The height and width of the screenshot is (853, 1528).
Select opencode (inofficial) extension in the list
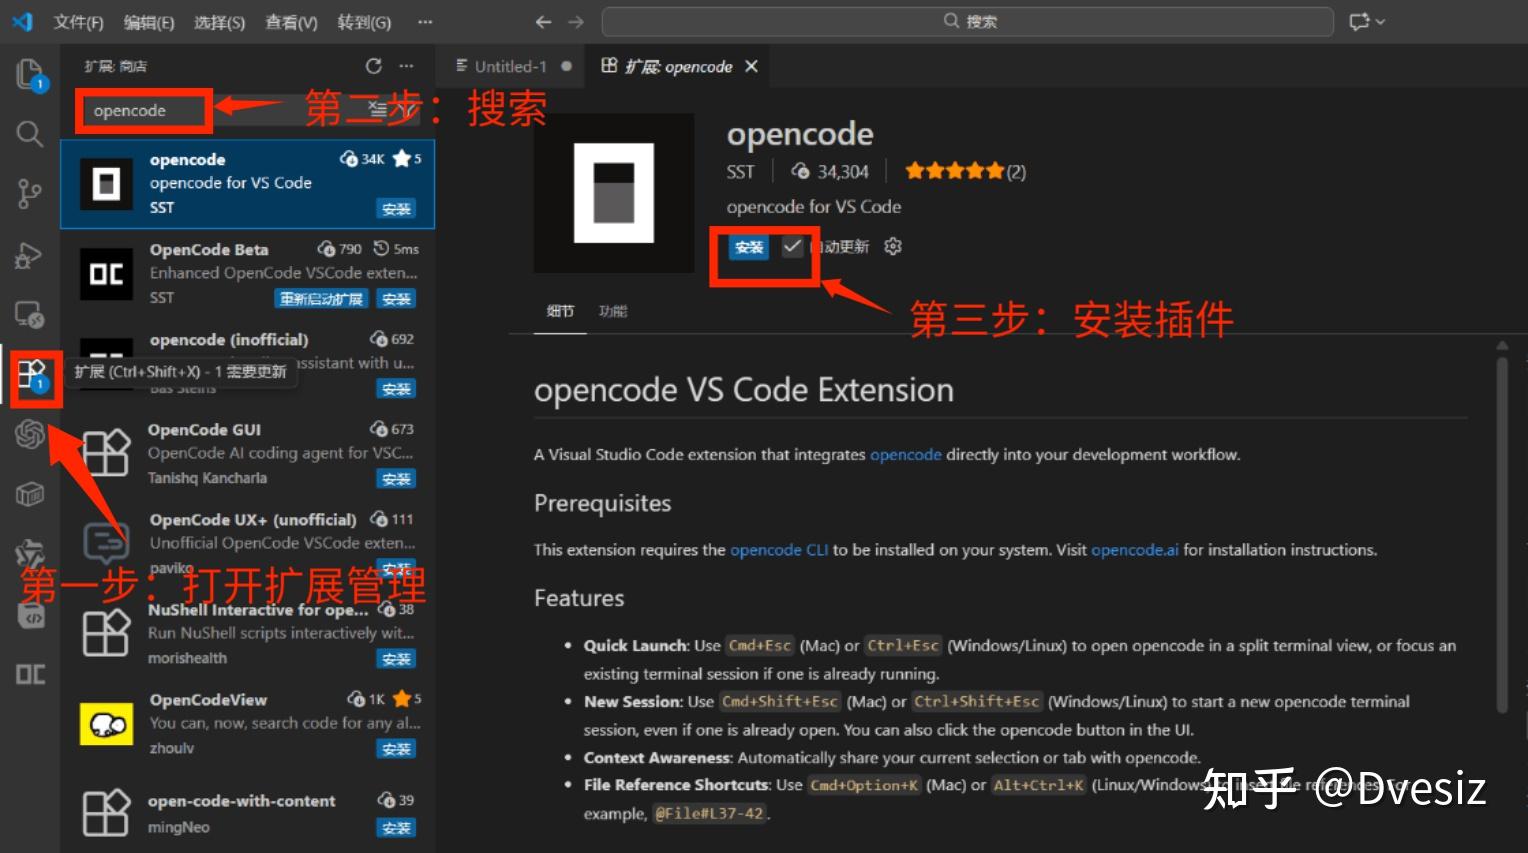point(248,364)
